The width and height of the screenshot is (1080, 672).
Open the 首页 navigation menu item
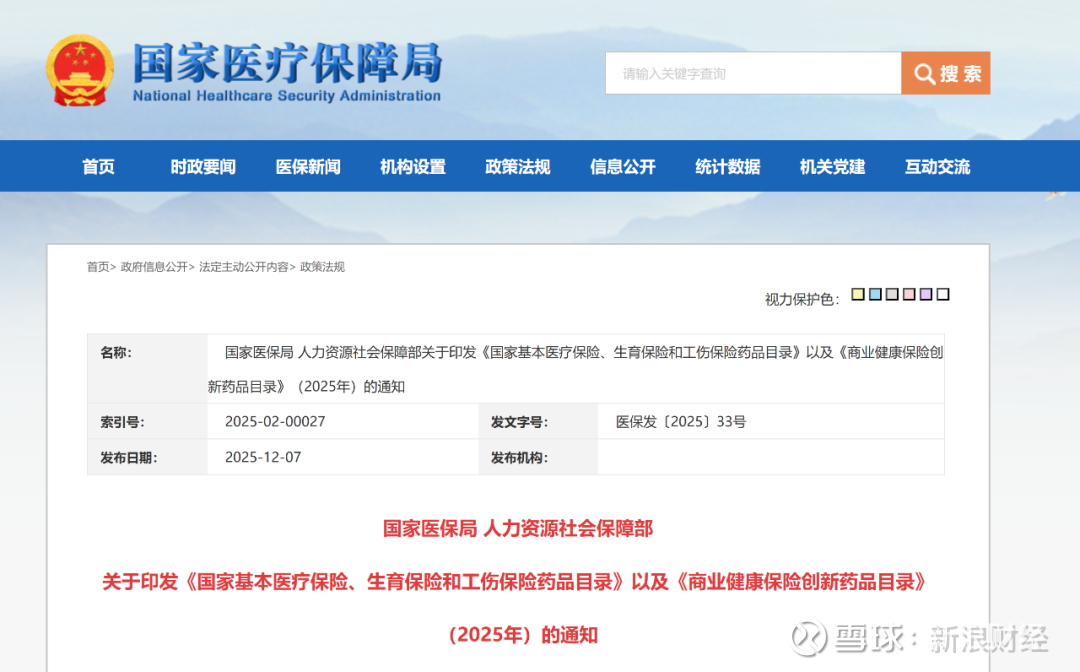[x=98, y=167]
